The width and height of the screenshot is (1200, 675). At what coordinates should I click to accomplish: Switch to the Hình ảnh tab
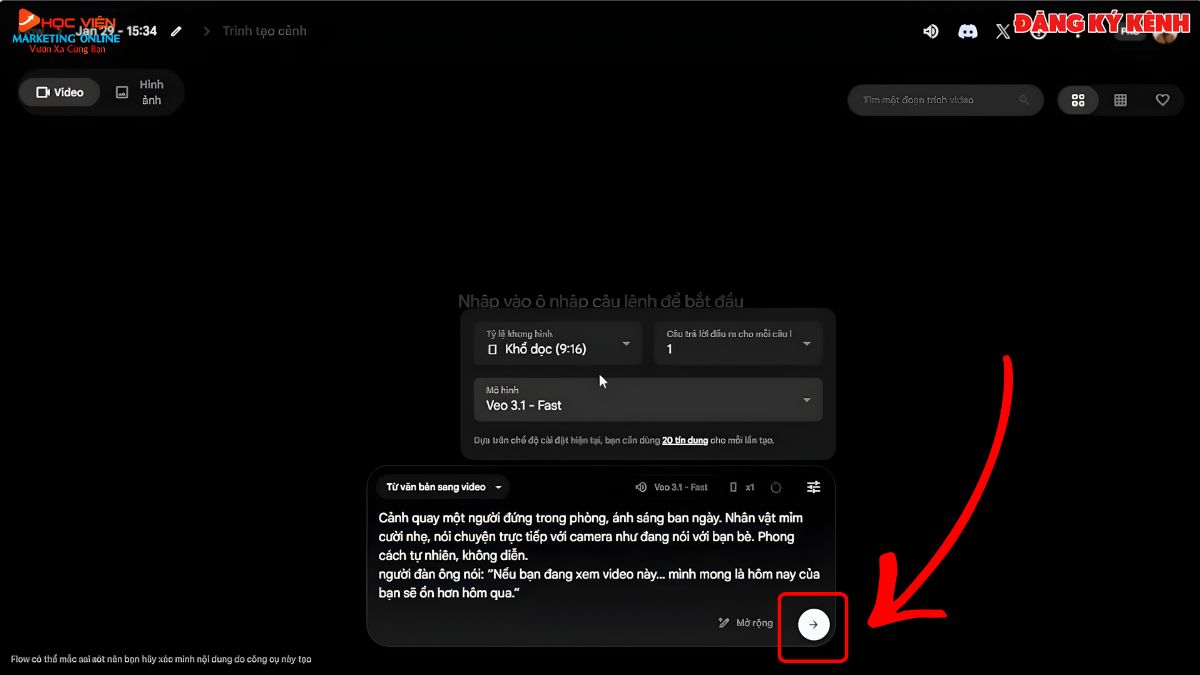point(141,92)
